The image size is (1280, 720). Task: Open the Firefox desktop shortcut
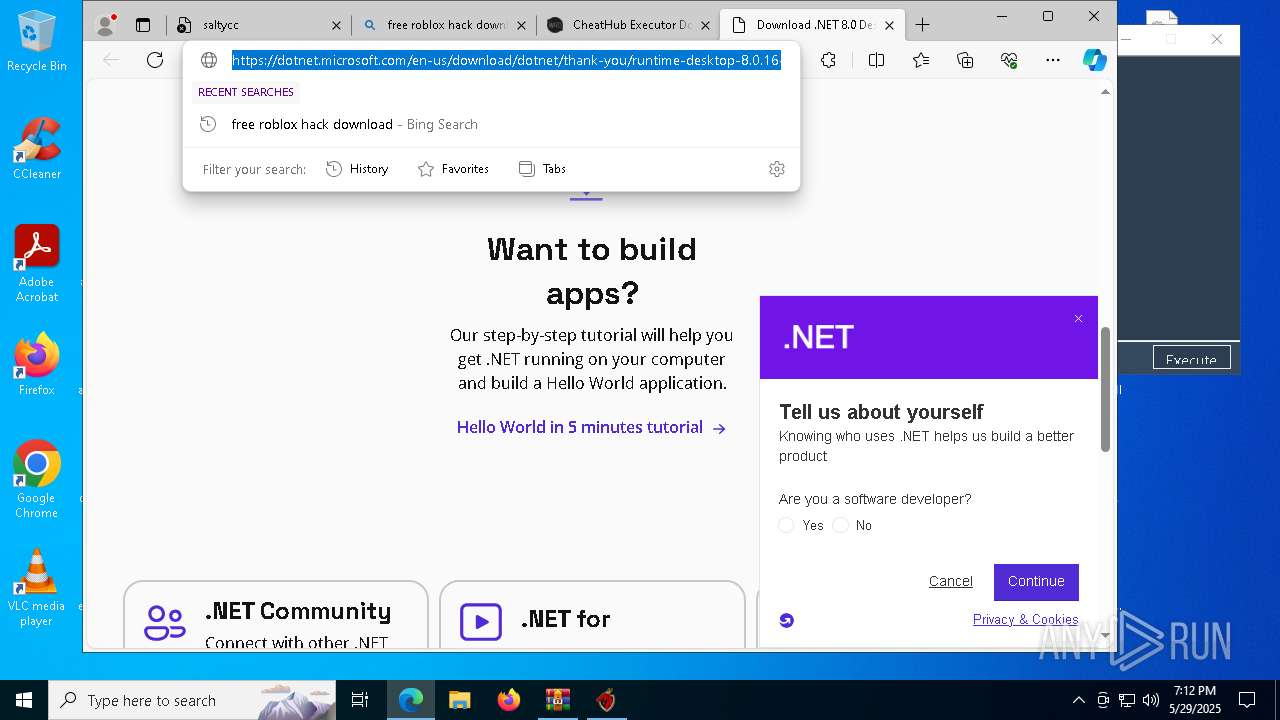coord(37,365)
